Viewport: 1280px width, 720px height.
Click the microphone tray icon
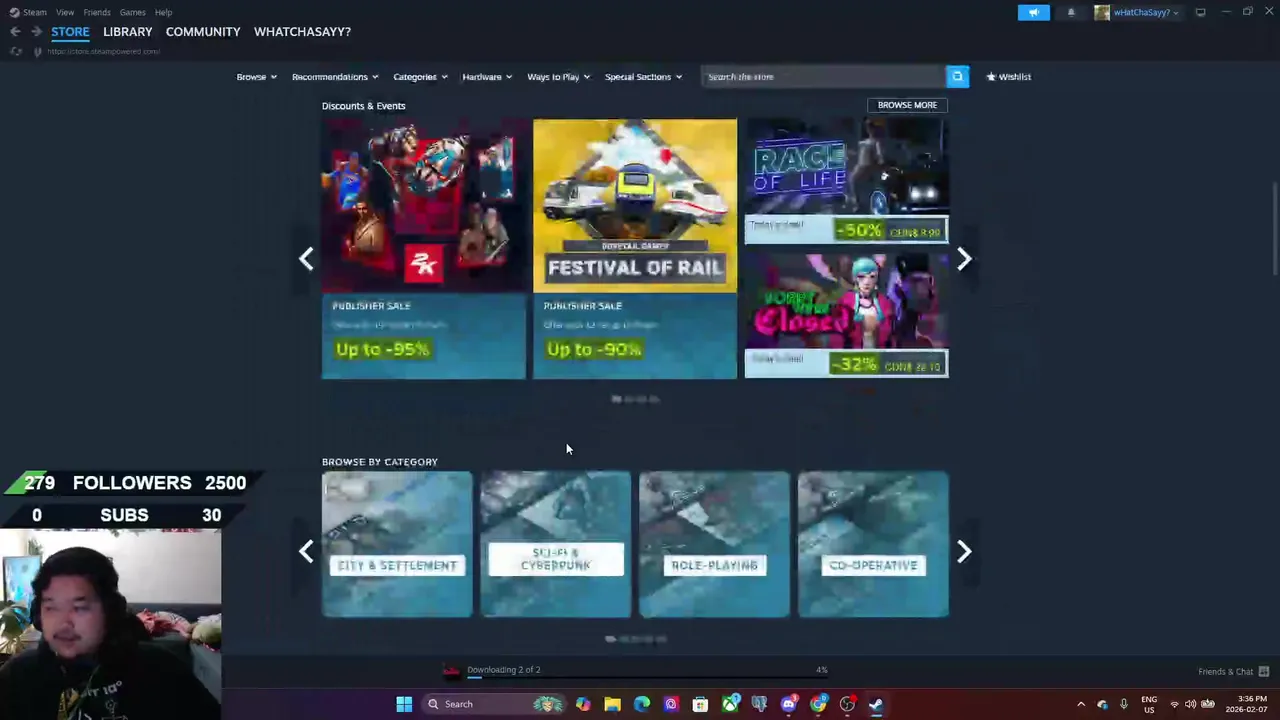coord(1124,704)
